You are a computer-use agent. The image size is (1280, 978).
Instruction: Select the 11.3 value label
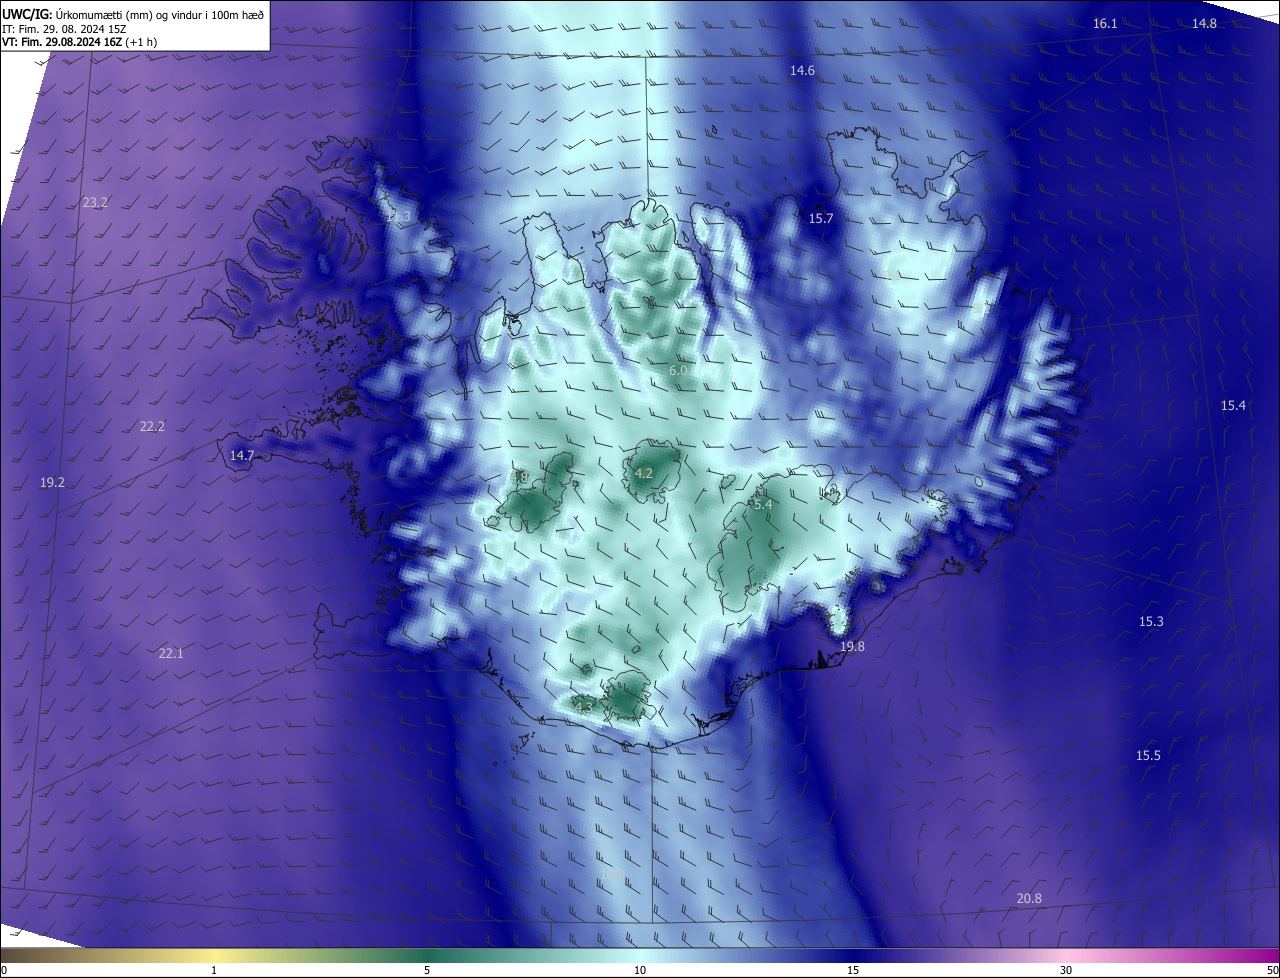pyautogui.click(x=398, y=217)
